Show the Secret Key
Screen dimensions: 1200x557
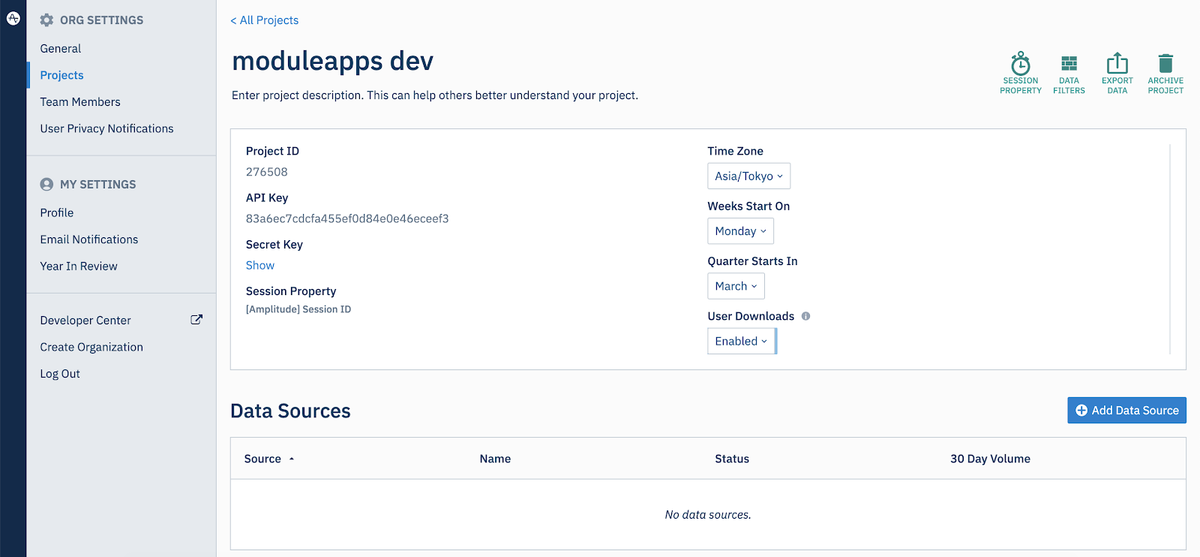coord(260,265)
